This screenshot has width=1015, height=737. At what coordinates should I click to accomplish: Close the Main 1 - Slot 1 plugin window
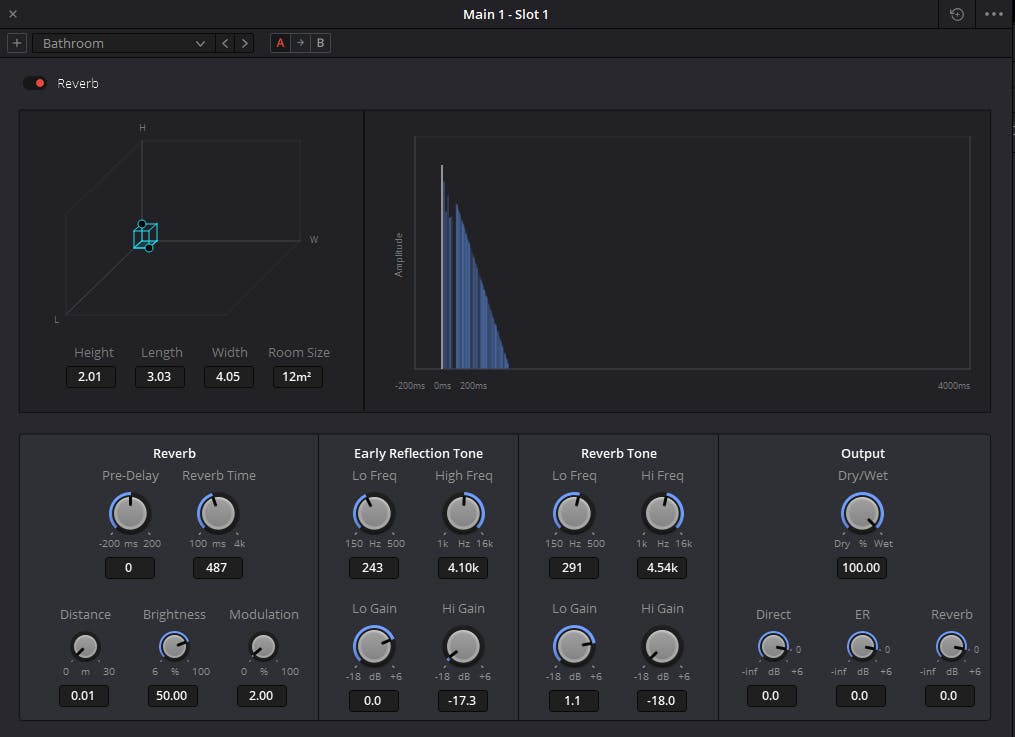click(13, 14)
